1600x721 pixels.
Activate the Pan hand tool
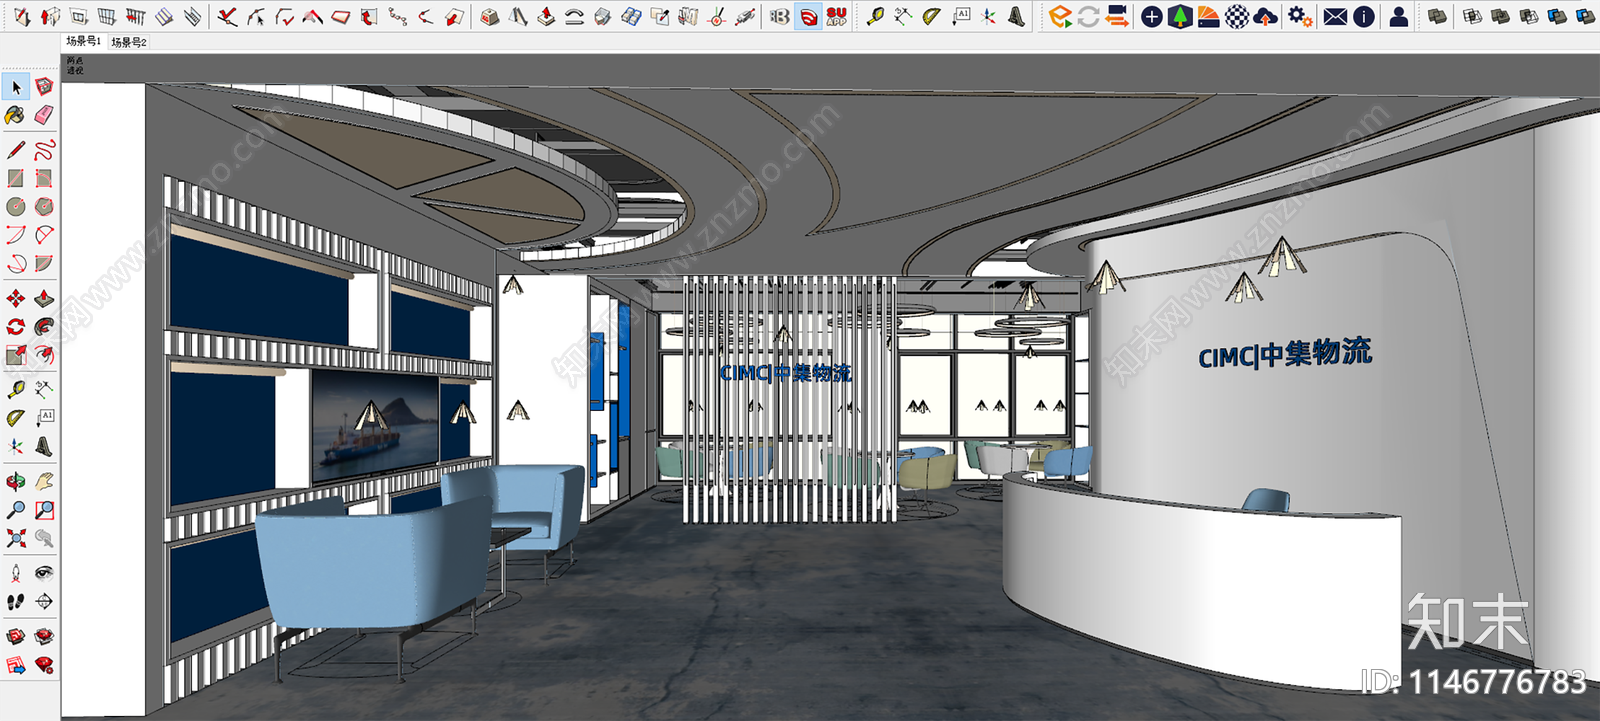point(44,481)
